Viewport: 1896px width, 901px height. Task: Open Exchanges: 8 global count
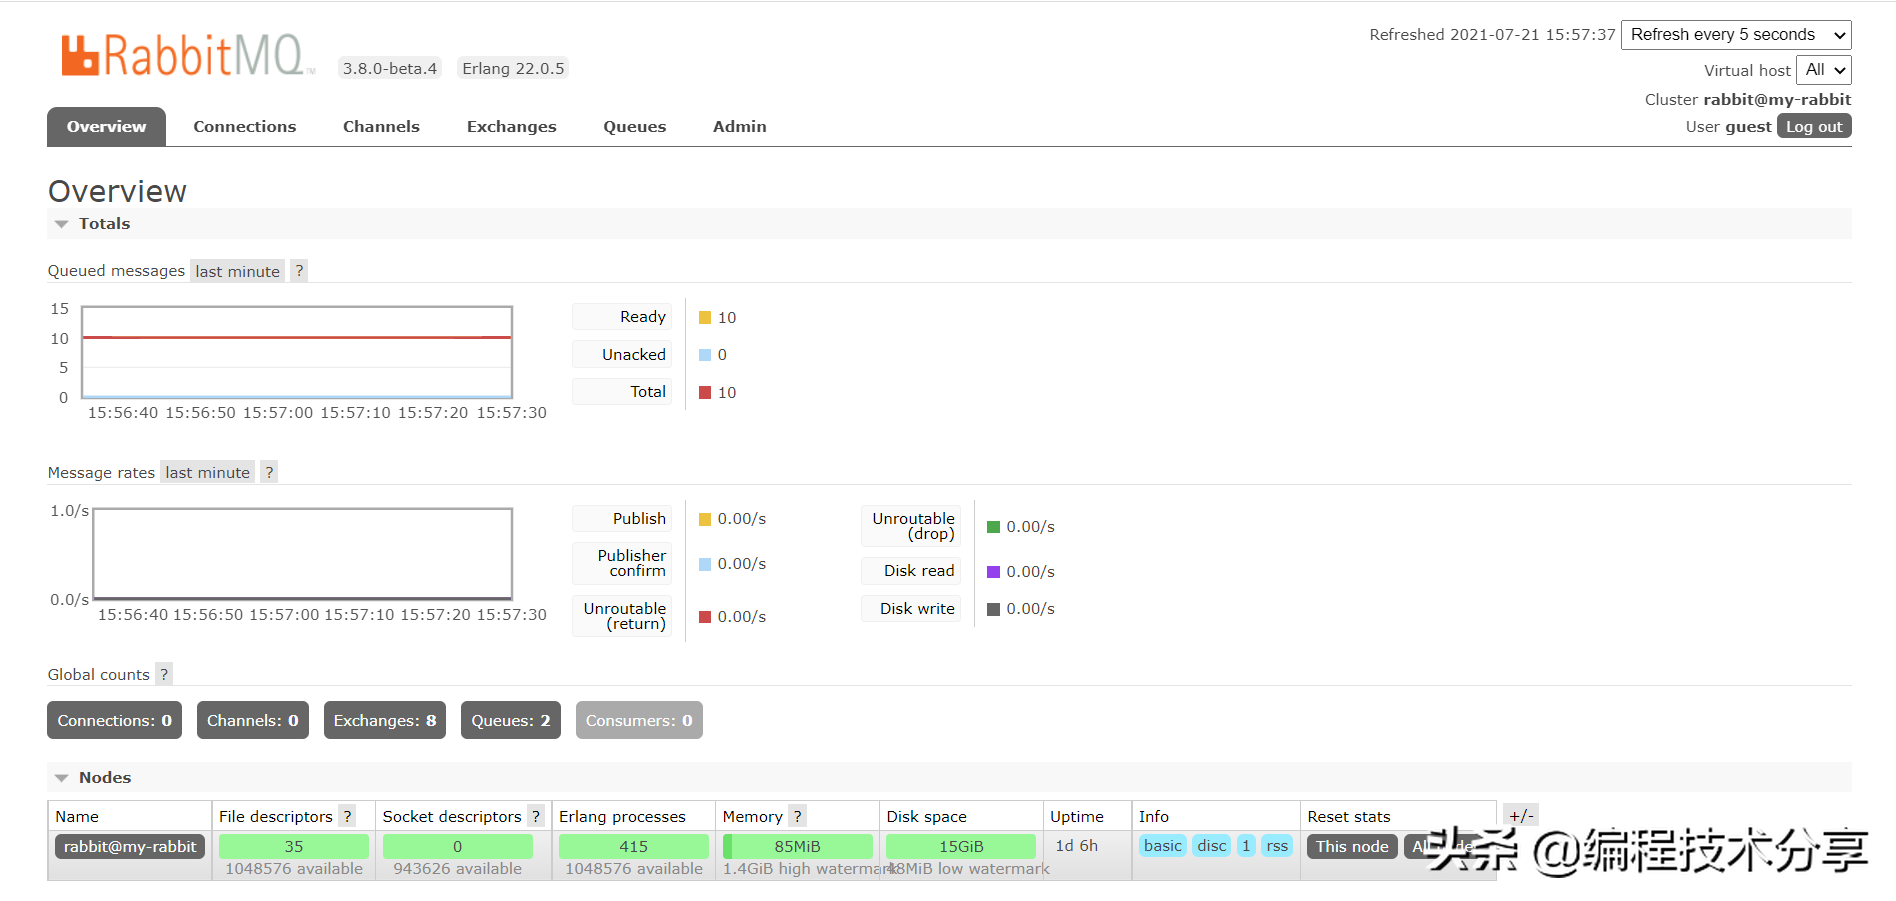tap(385, 720)
